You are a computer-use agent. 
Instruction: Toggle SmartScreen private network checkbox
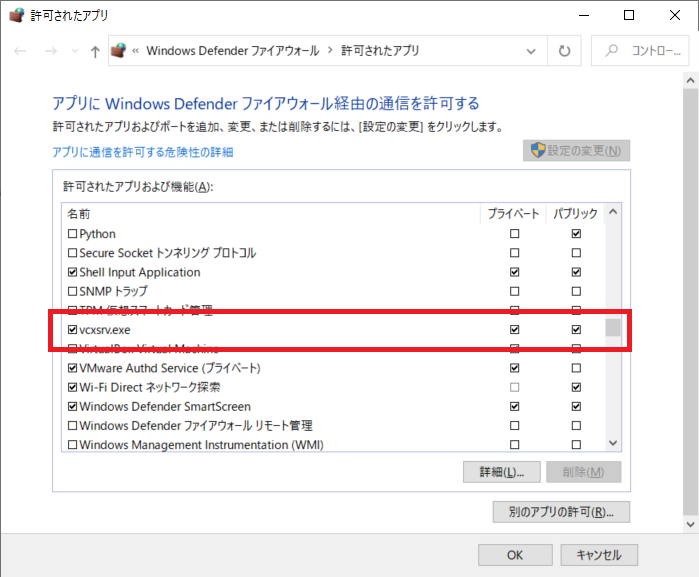(514, 406)
